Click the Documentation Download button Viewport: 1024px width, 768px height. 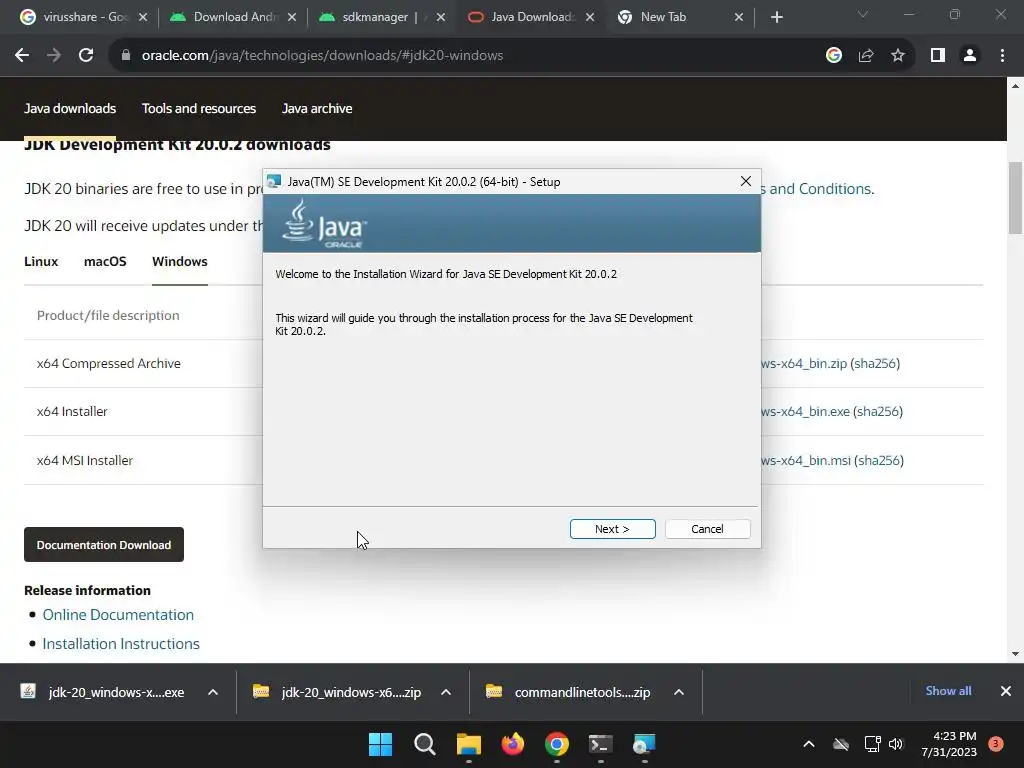[x=104, y=545]
